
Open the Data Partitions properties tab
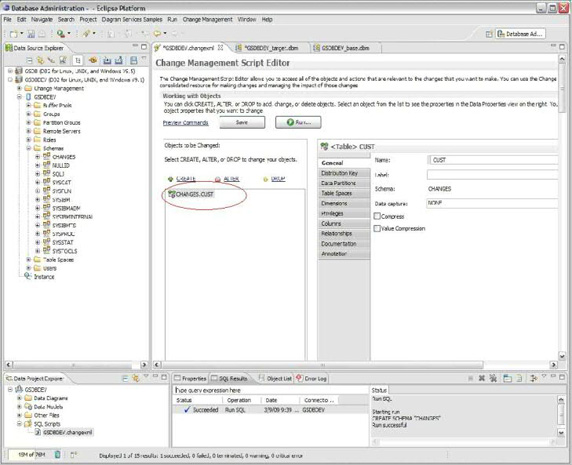click(344, 183)
